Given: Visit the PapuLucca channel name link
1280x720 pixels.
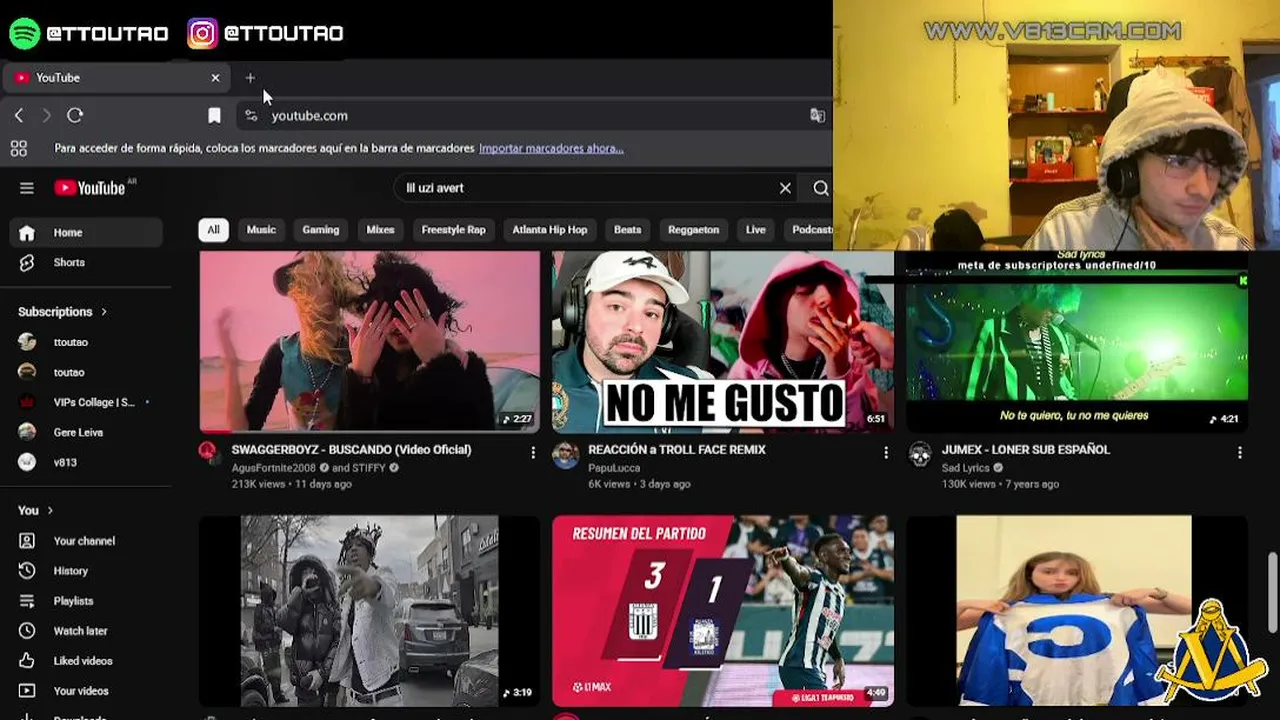Looking at the screenshot, I should coord(614,468).
